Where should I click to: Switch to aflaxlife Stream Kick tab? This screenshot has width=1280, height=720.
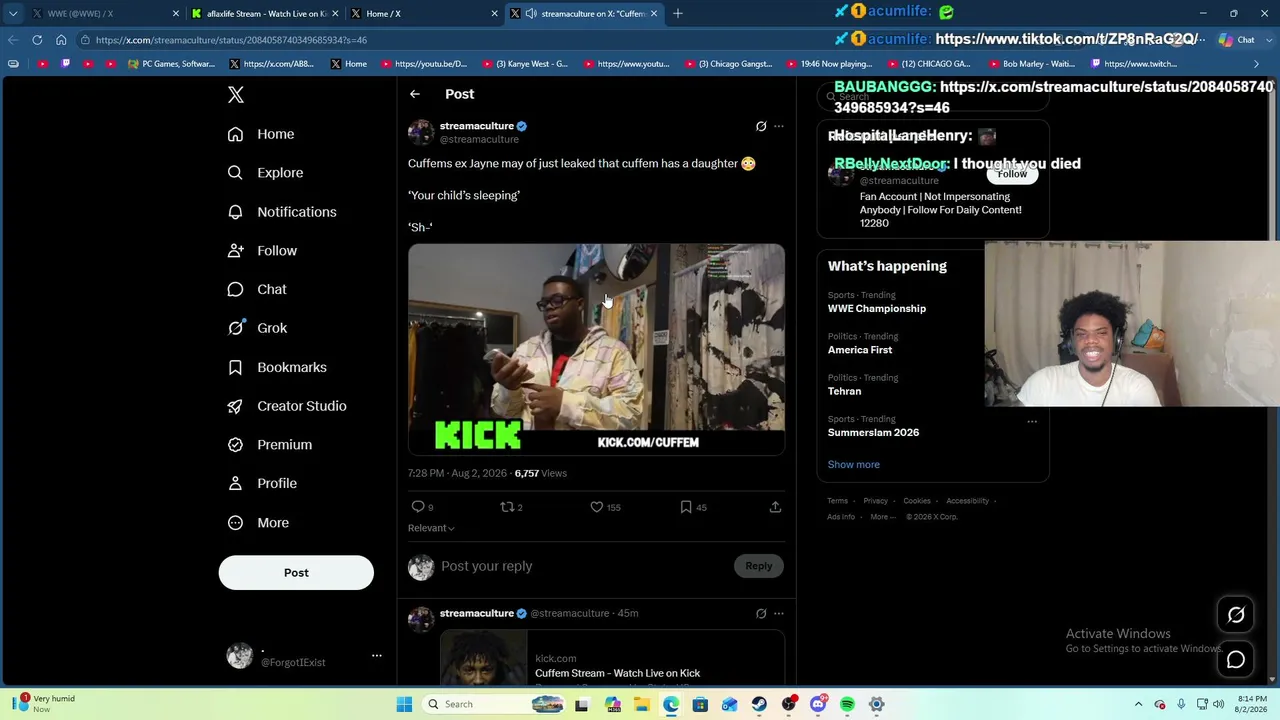pyautogui.click(x=265, y=14)
